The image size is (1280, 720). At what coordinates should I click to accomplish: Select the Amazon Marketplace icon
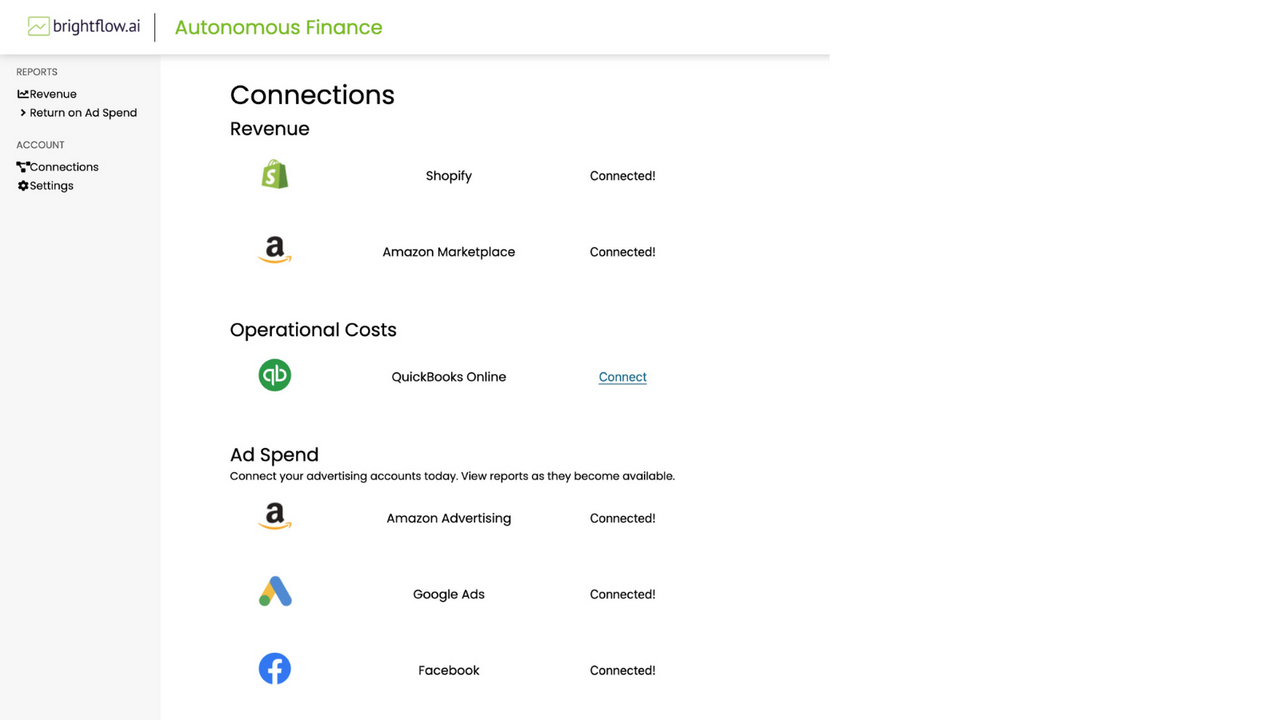point(274,249)
